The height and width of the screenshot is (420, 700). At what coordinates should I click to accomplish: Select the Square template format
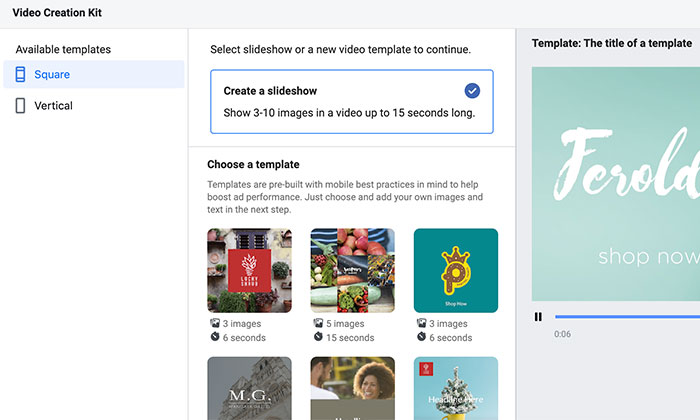(94, 74)
